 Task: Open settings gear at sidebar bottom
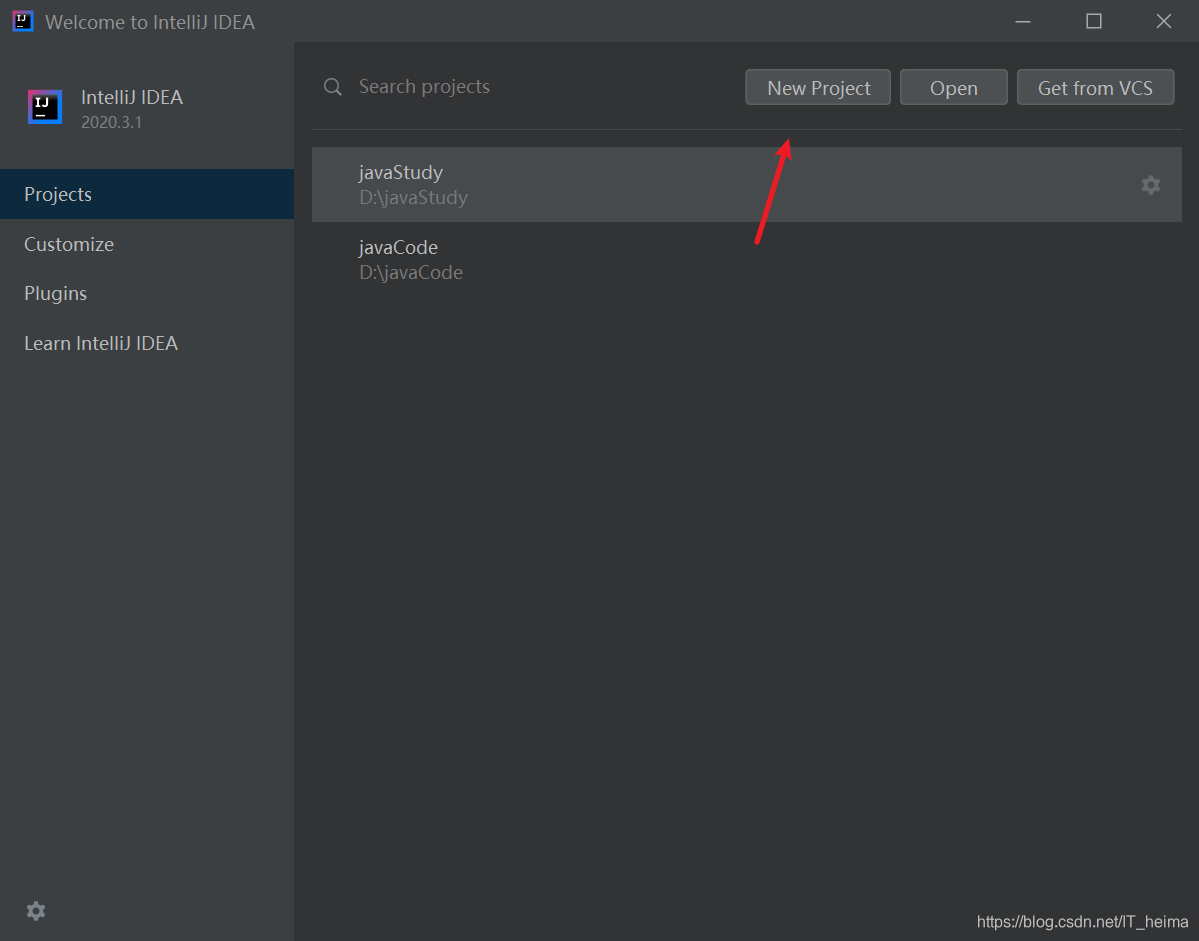pos(36,910)
